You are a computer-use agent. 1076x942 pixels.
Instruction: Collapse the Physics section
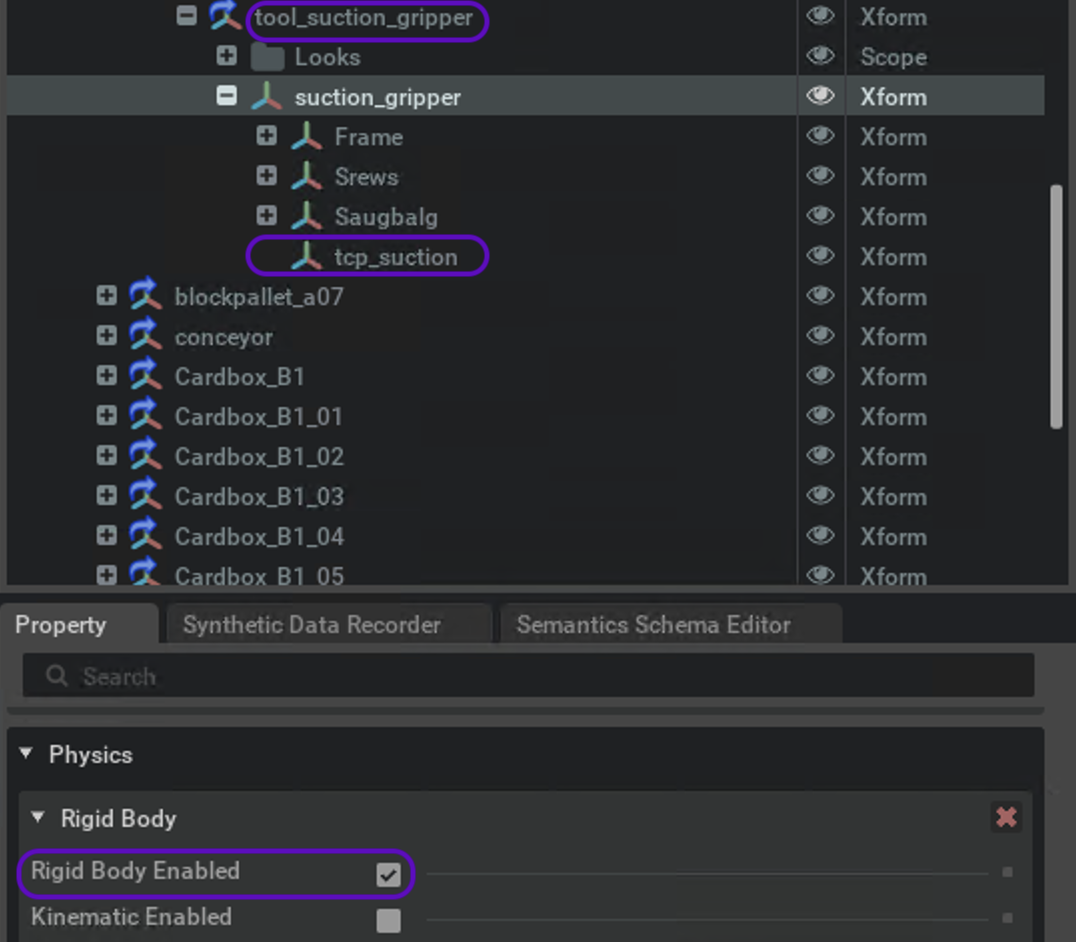(x=27, y=755)
